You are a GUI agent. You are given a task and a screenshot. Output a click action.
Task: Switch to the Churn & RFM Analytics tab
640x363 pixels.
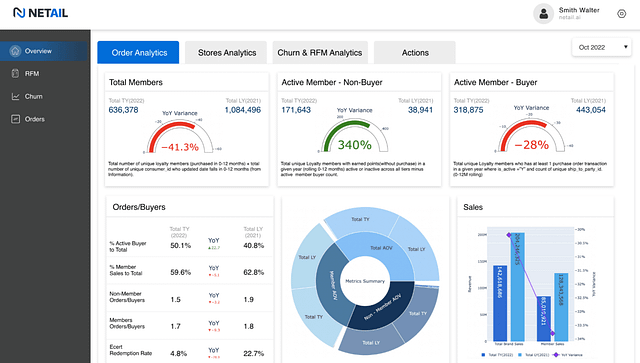click(320, 52)
